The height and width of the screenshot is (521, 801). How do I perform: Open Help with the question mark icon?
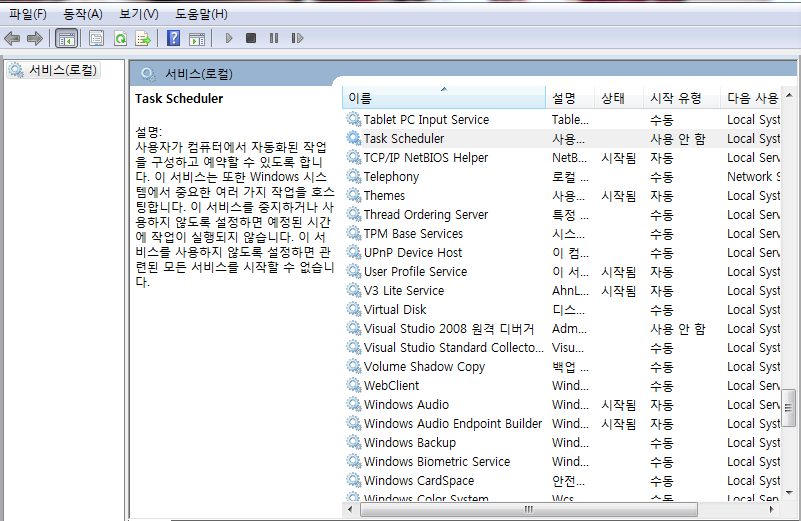pyautogui.click(x=174, y=38)
